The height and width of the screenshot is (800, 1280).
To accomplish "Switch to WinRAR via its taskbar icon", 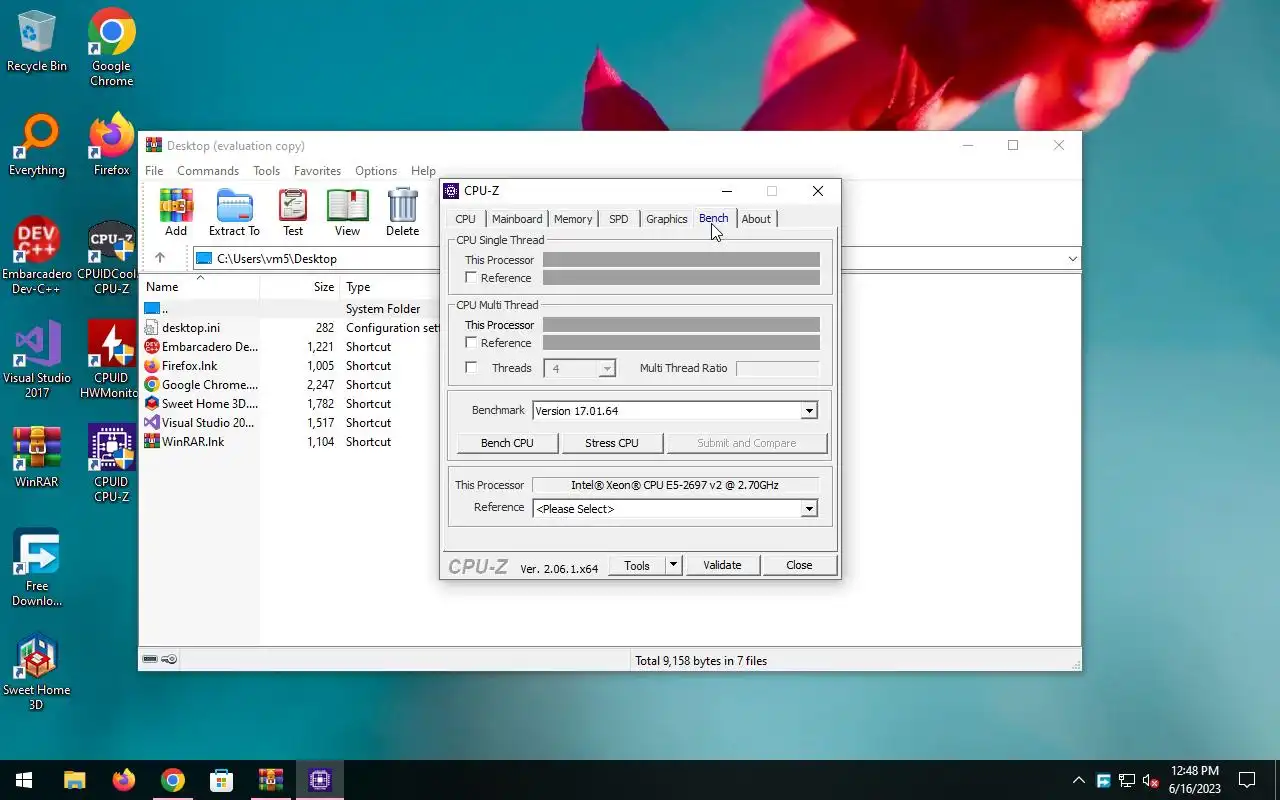I will pyautogui.click(x=271, y=780).
